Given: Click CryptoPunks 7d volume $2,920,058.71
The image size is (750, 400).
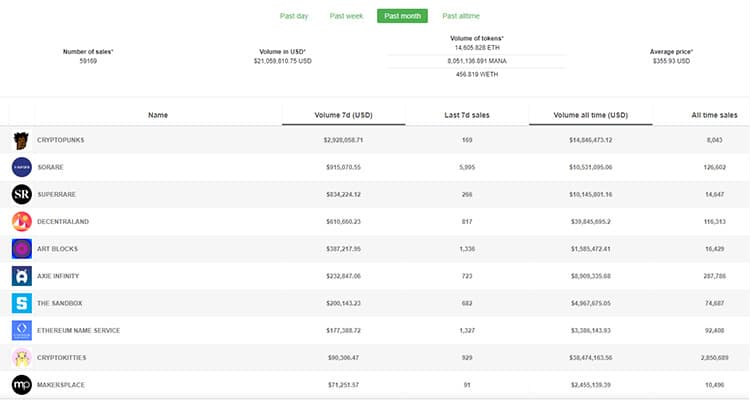Looking at the screenshot, I should tap(343, 140).
